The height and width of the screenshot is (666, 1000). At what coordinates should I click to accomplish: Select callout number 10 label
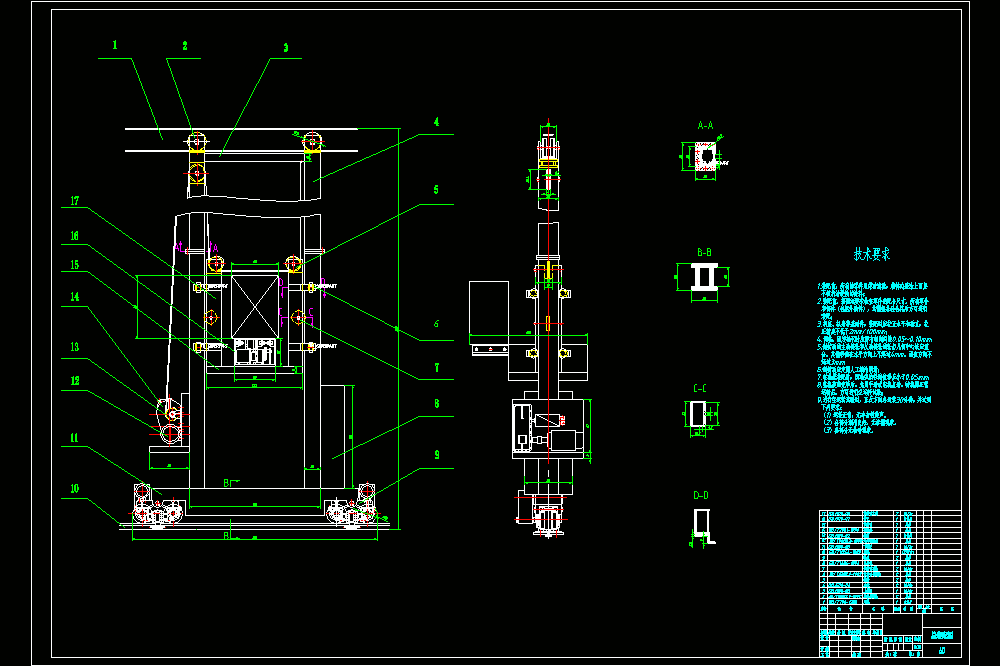point(75,489)
